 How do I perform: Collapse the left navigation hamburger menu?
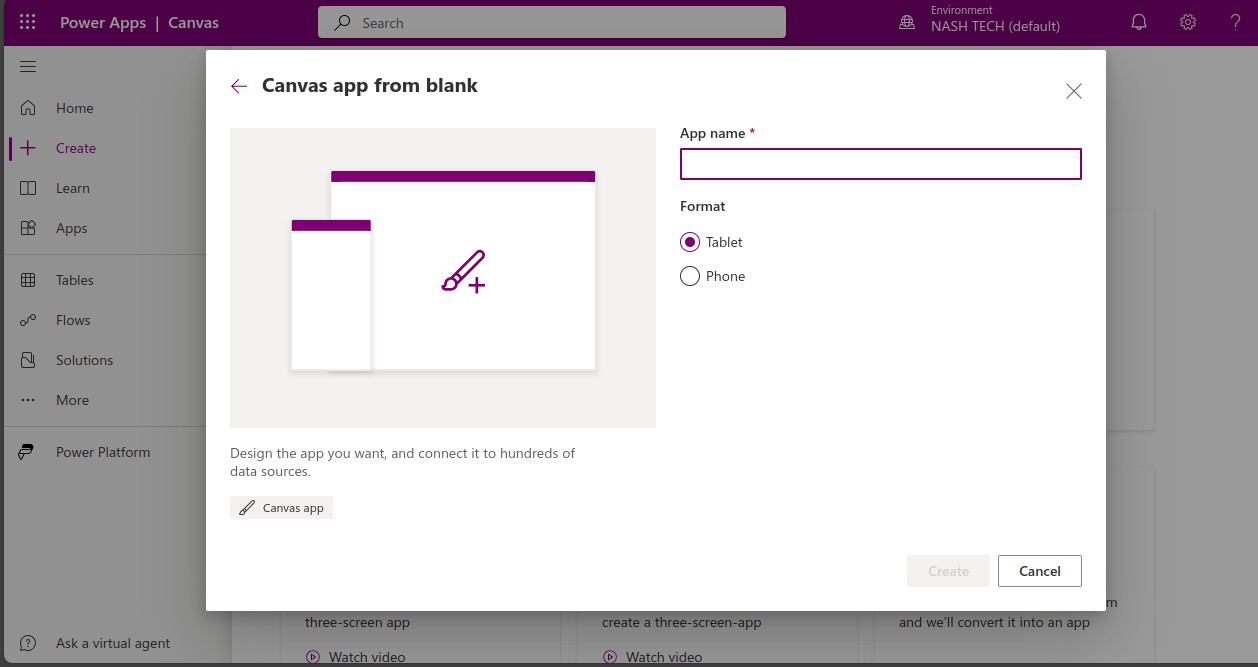[x=28, y=67]
